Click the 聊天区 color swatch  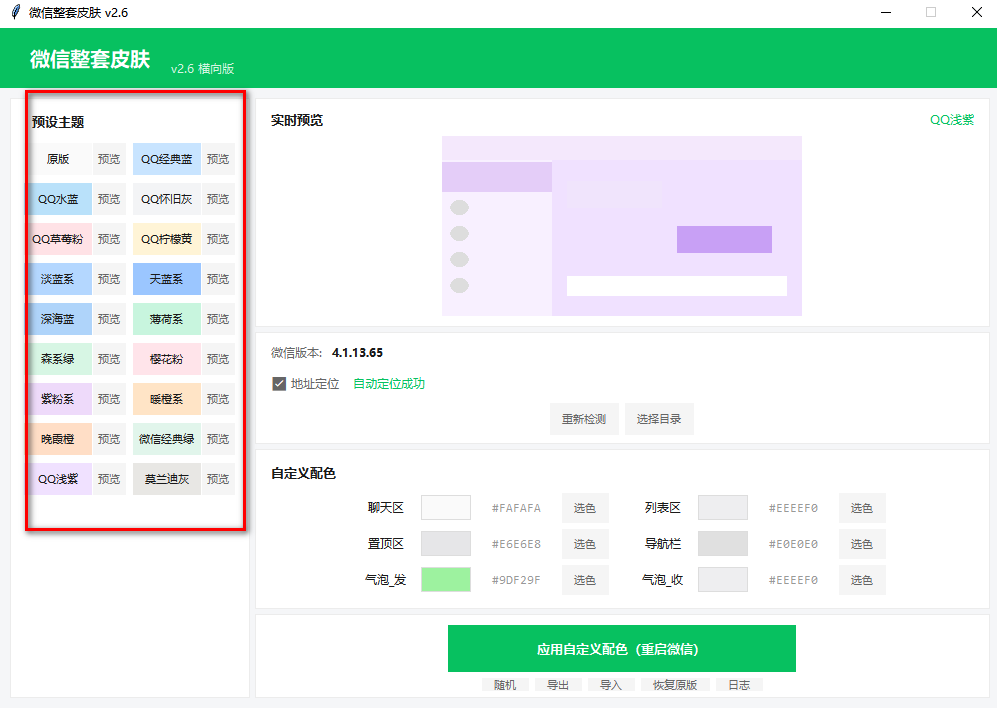(x=446, y=508)
